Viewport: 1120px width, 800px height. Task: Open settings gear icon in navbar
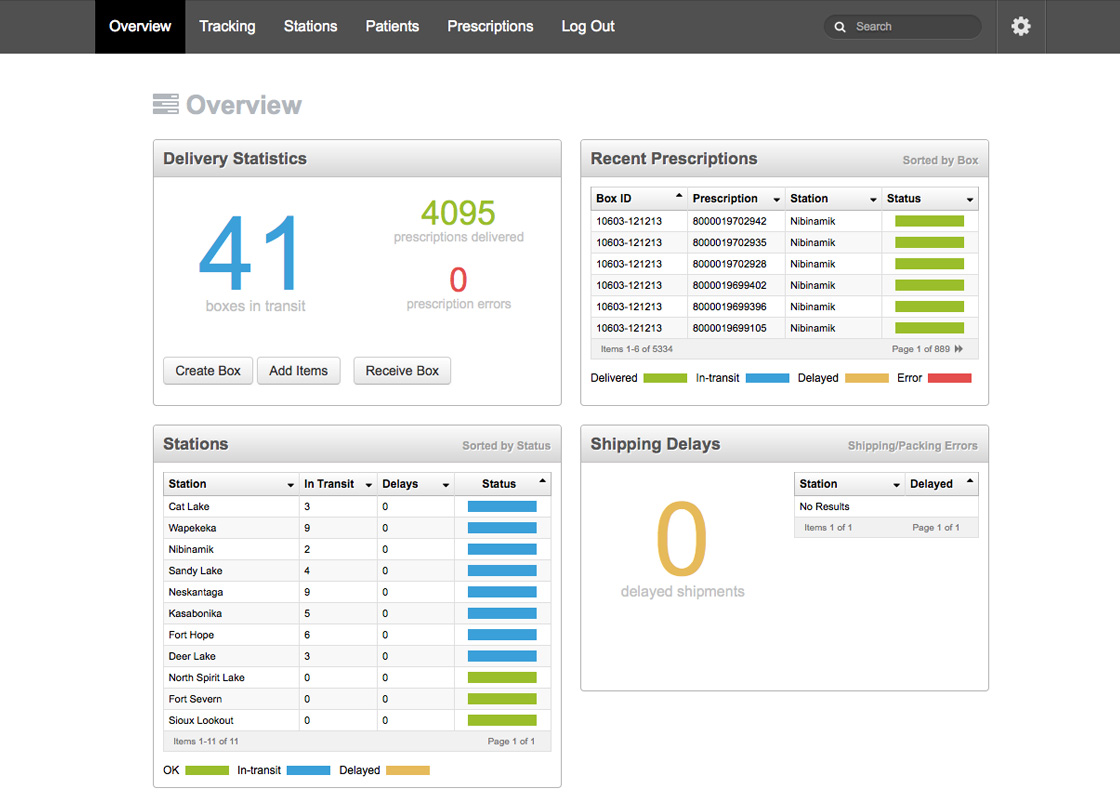point(1020,27)
